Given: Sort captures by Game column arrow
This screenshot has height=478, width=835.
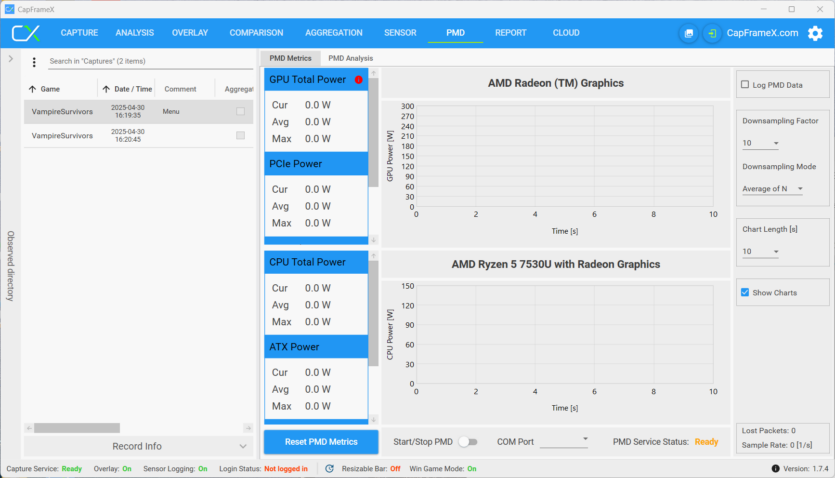Looking at the screenshot, I should [32, 89].
